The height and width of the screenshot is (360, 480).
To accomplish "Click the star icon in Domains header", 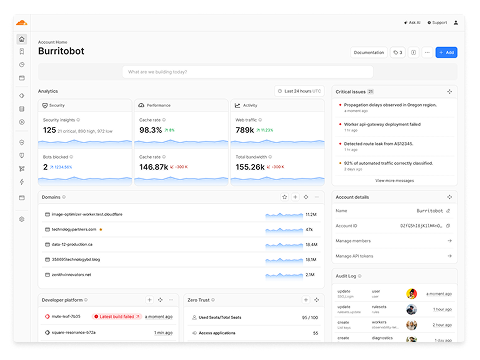I will 284,197.
